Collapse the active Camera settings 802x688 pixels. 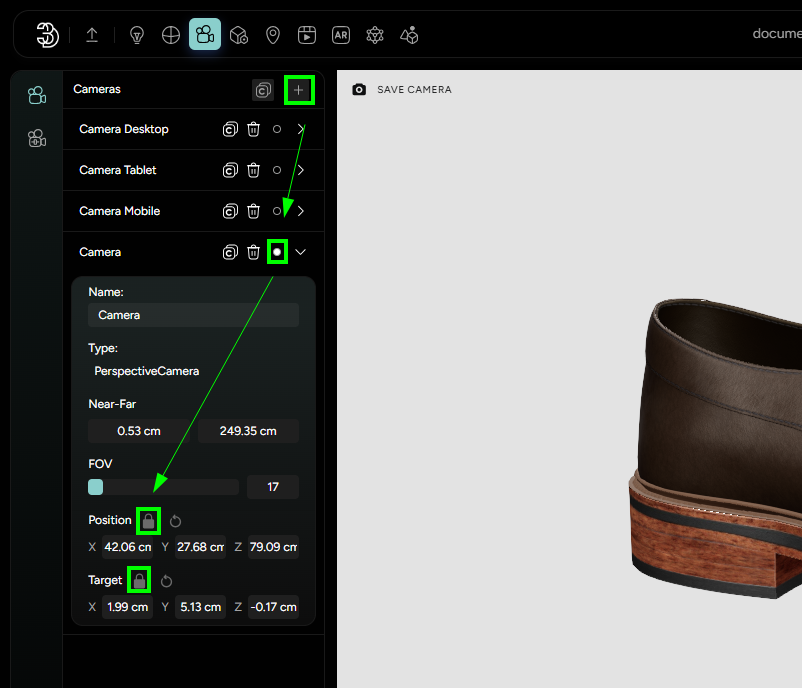tap(301, 252)
